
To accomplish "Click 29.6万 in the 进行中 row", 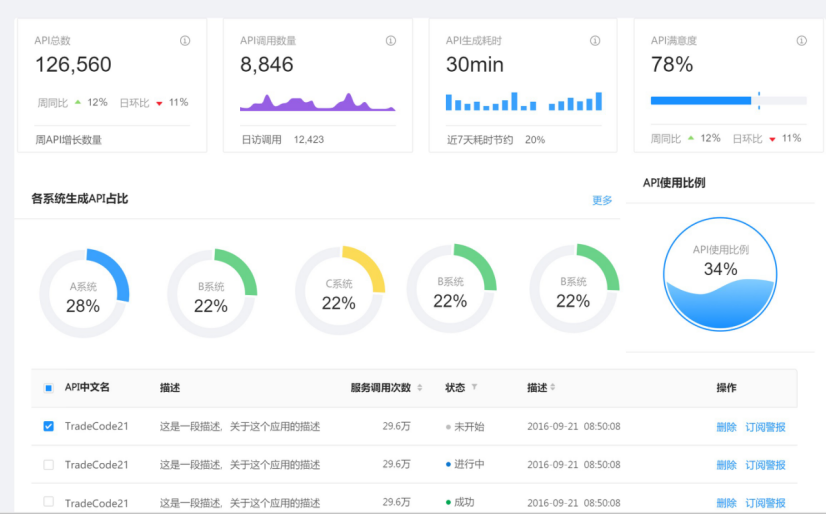I will tap(397, 464).
